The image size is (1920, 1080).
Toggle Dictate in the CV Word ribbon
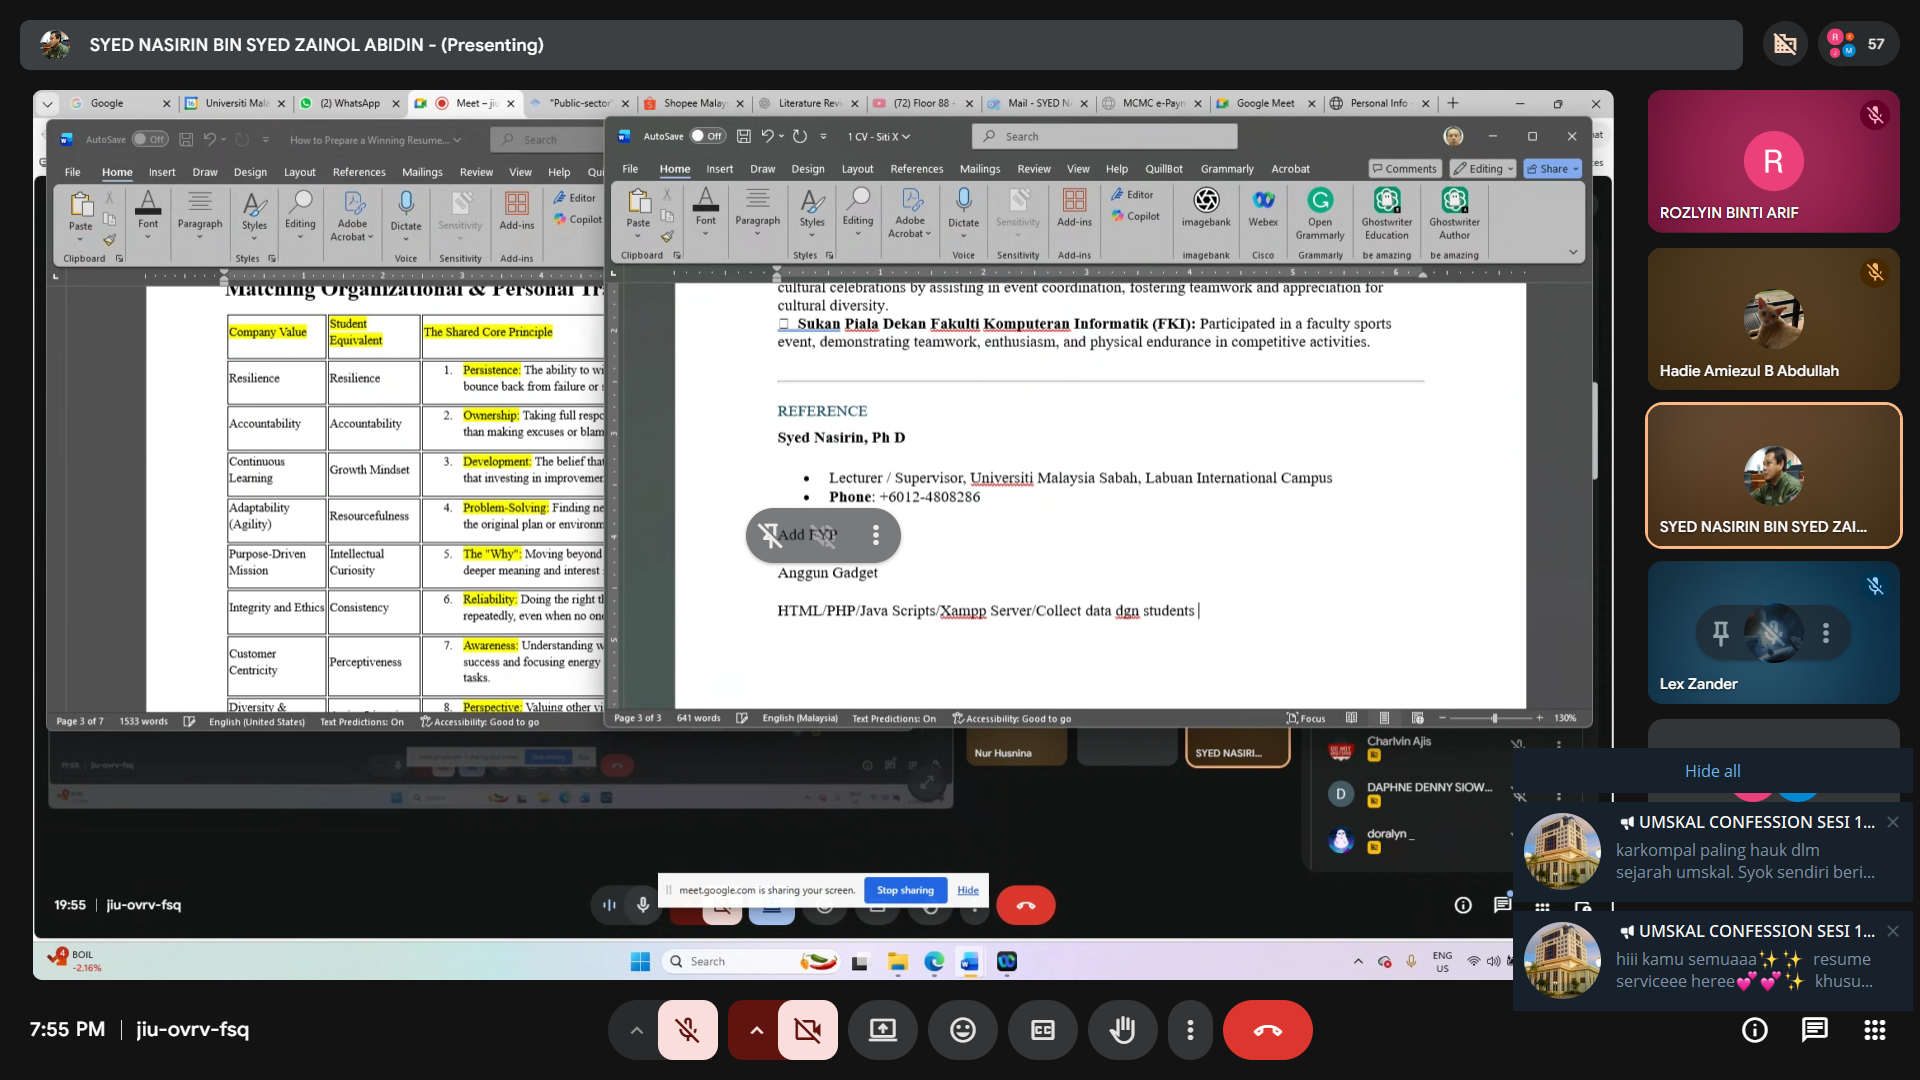pos(963,208)
